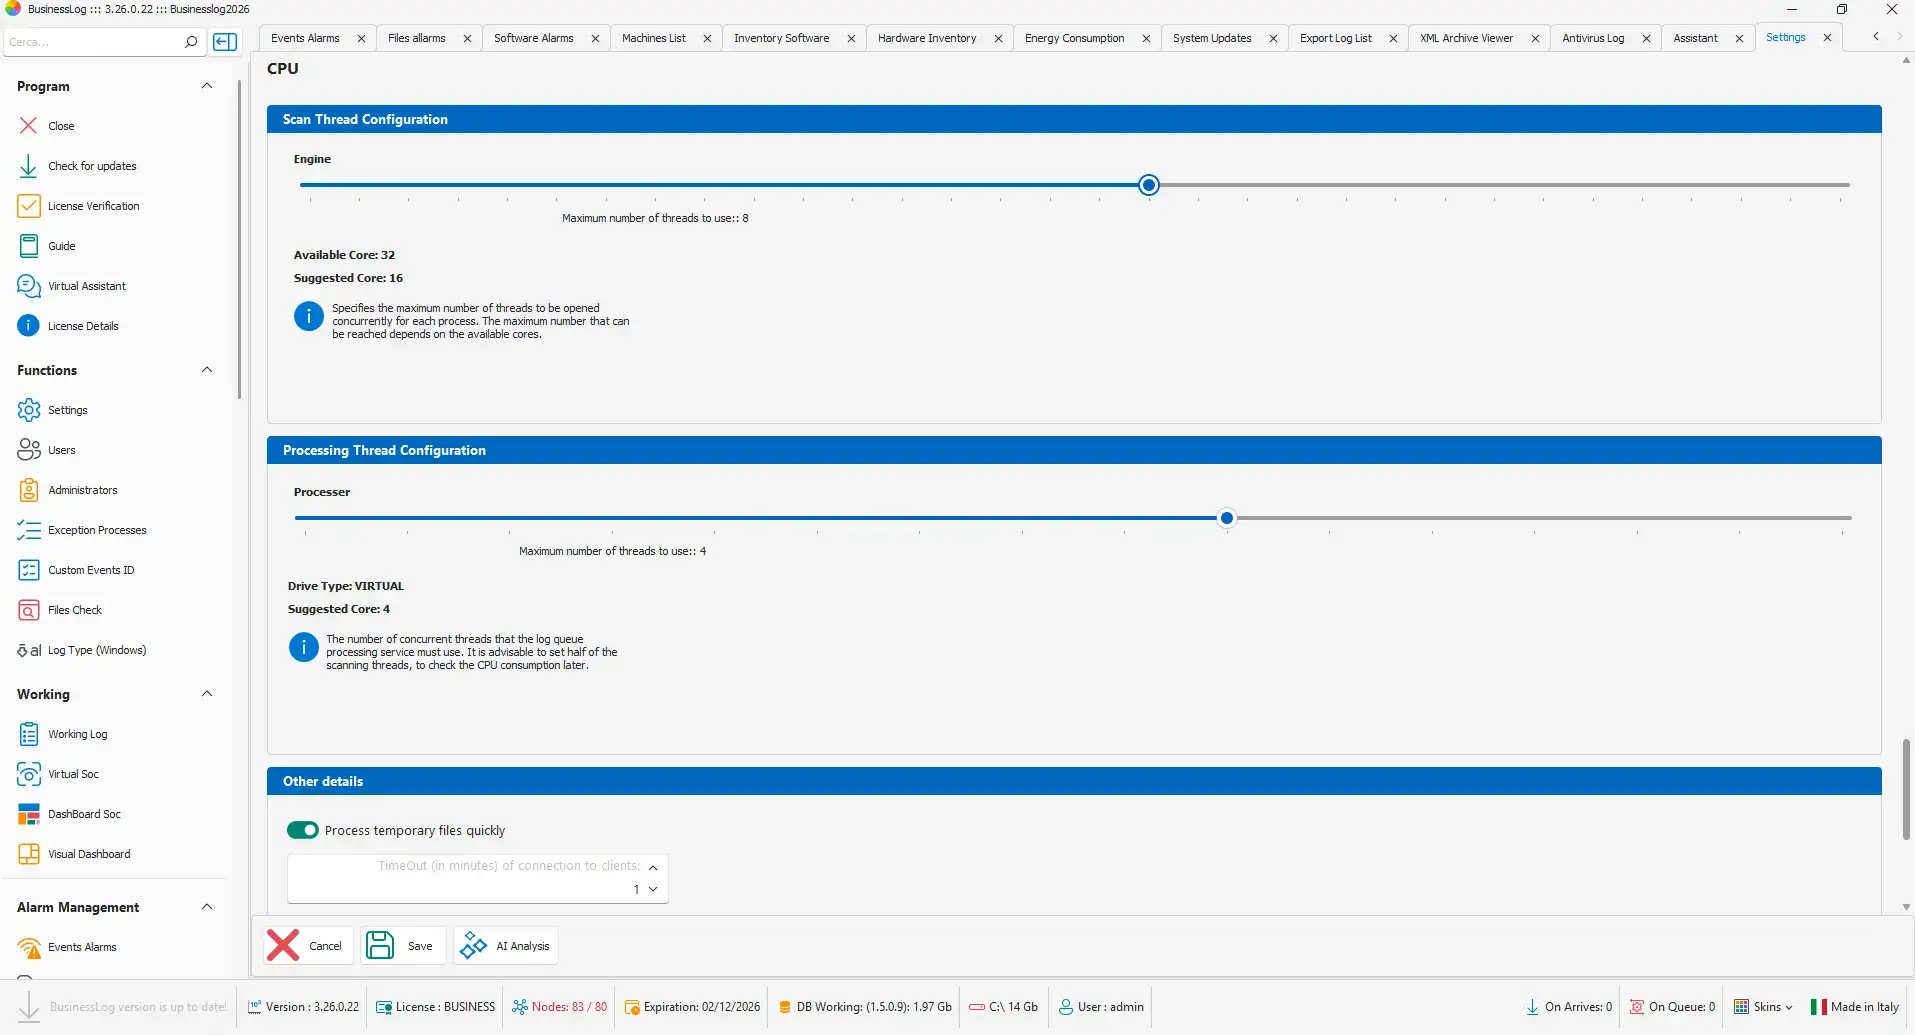Open the Guide book icon
Screen dimensions: 1915x1035
[28, 246]
